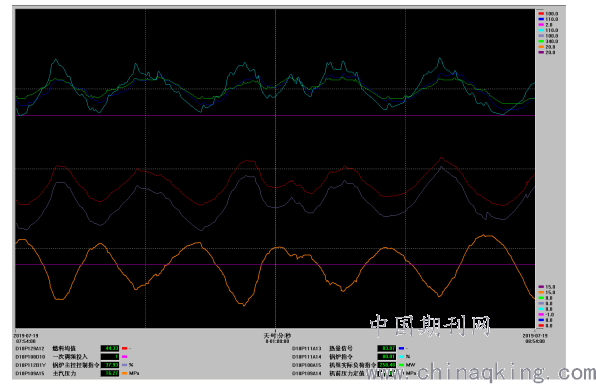The width and height of the screenshot is (596, 384).
Task: Click the green swatch beside 机组实际负荷指令
Action: click(x=401, y=365)
